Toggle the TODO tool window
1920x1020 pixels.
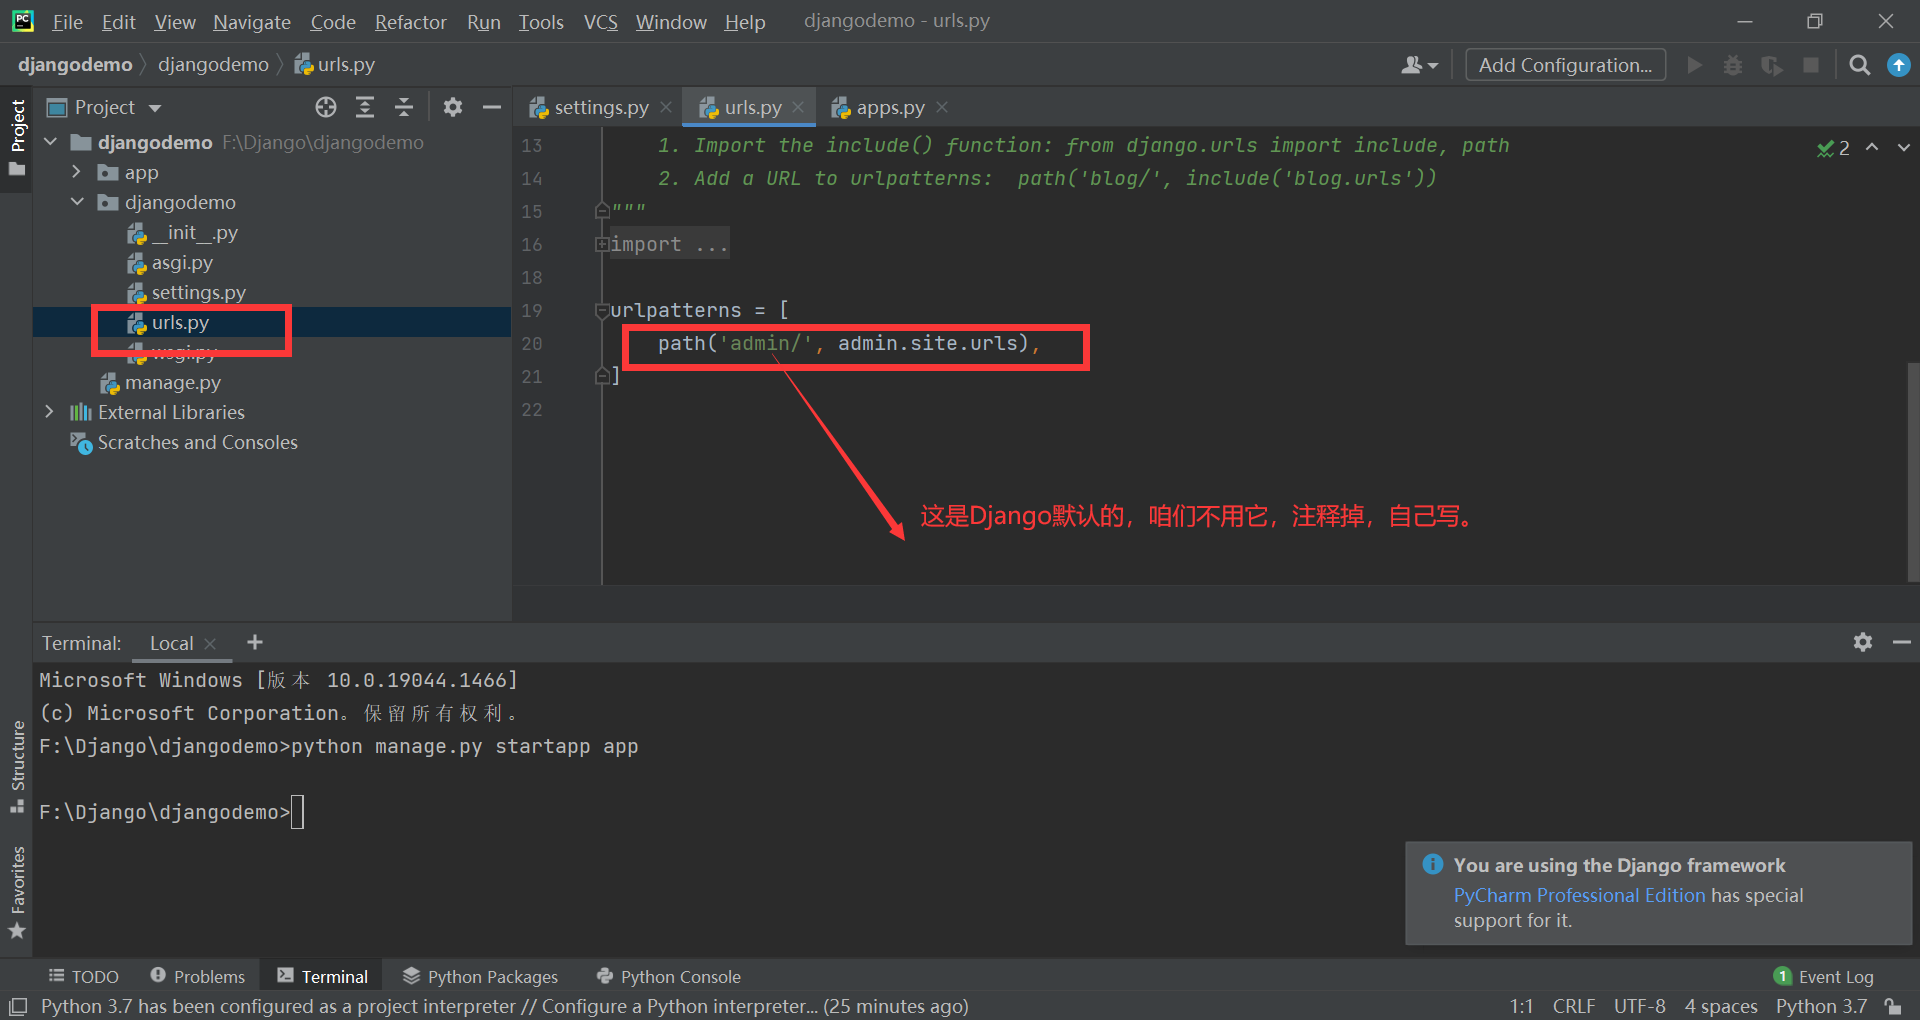pyautogui.click(x=84, y=976)
